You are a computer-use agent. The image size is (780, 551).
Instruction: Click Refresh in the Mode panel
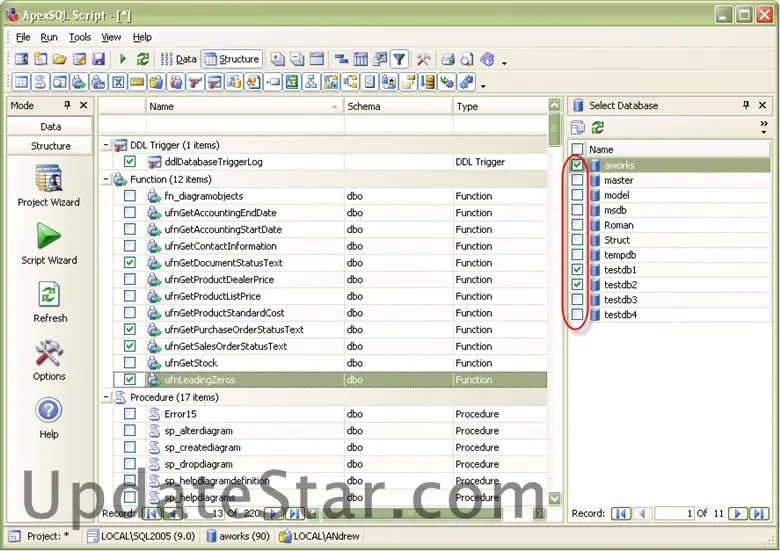49,302
